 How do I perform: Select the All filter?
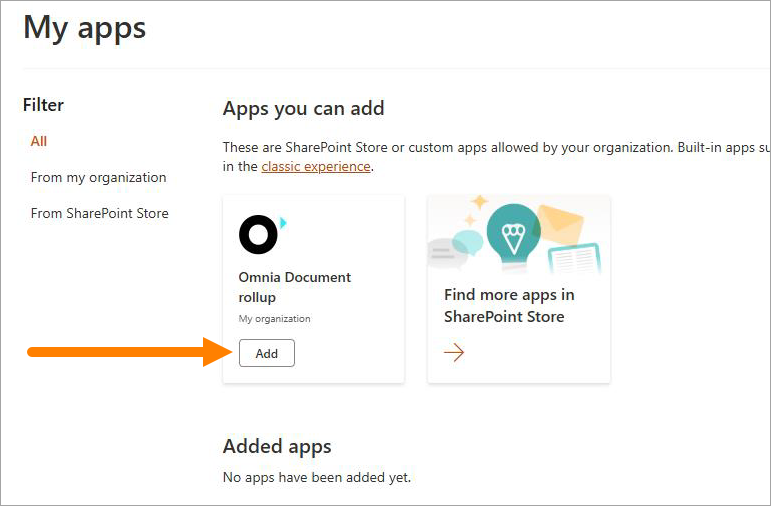click(39, 141)
